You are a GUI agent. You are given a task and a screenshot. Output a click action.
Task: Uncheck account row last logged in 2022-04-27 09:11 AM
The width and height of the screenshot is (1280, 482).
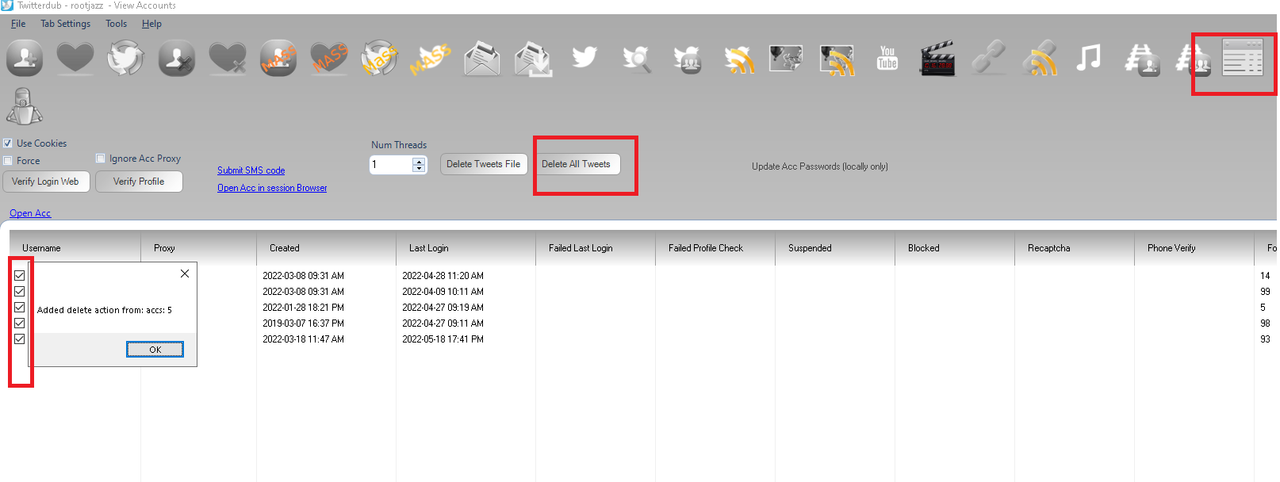pyautogui.click(x=19, y=322)
